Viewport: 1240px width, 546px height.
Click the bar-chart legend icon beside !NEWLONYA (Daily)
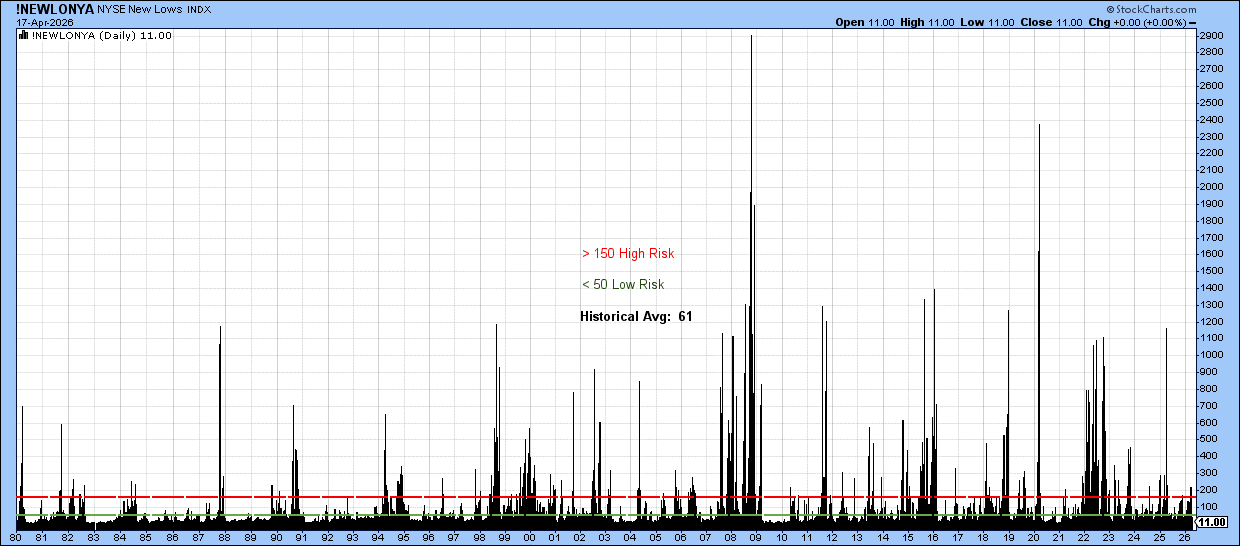[x=23, y=35]
